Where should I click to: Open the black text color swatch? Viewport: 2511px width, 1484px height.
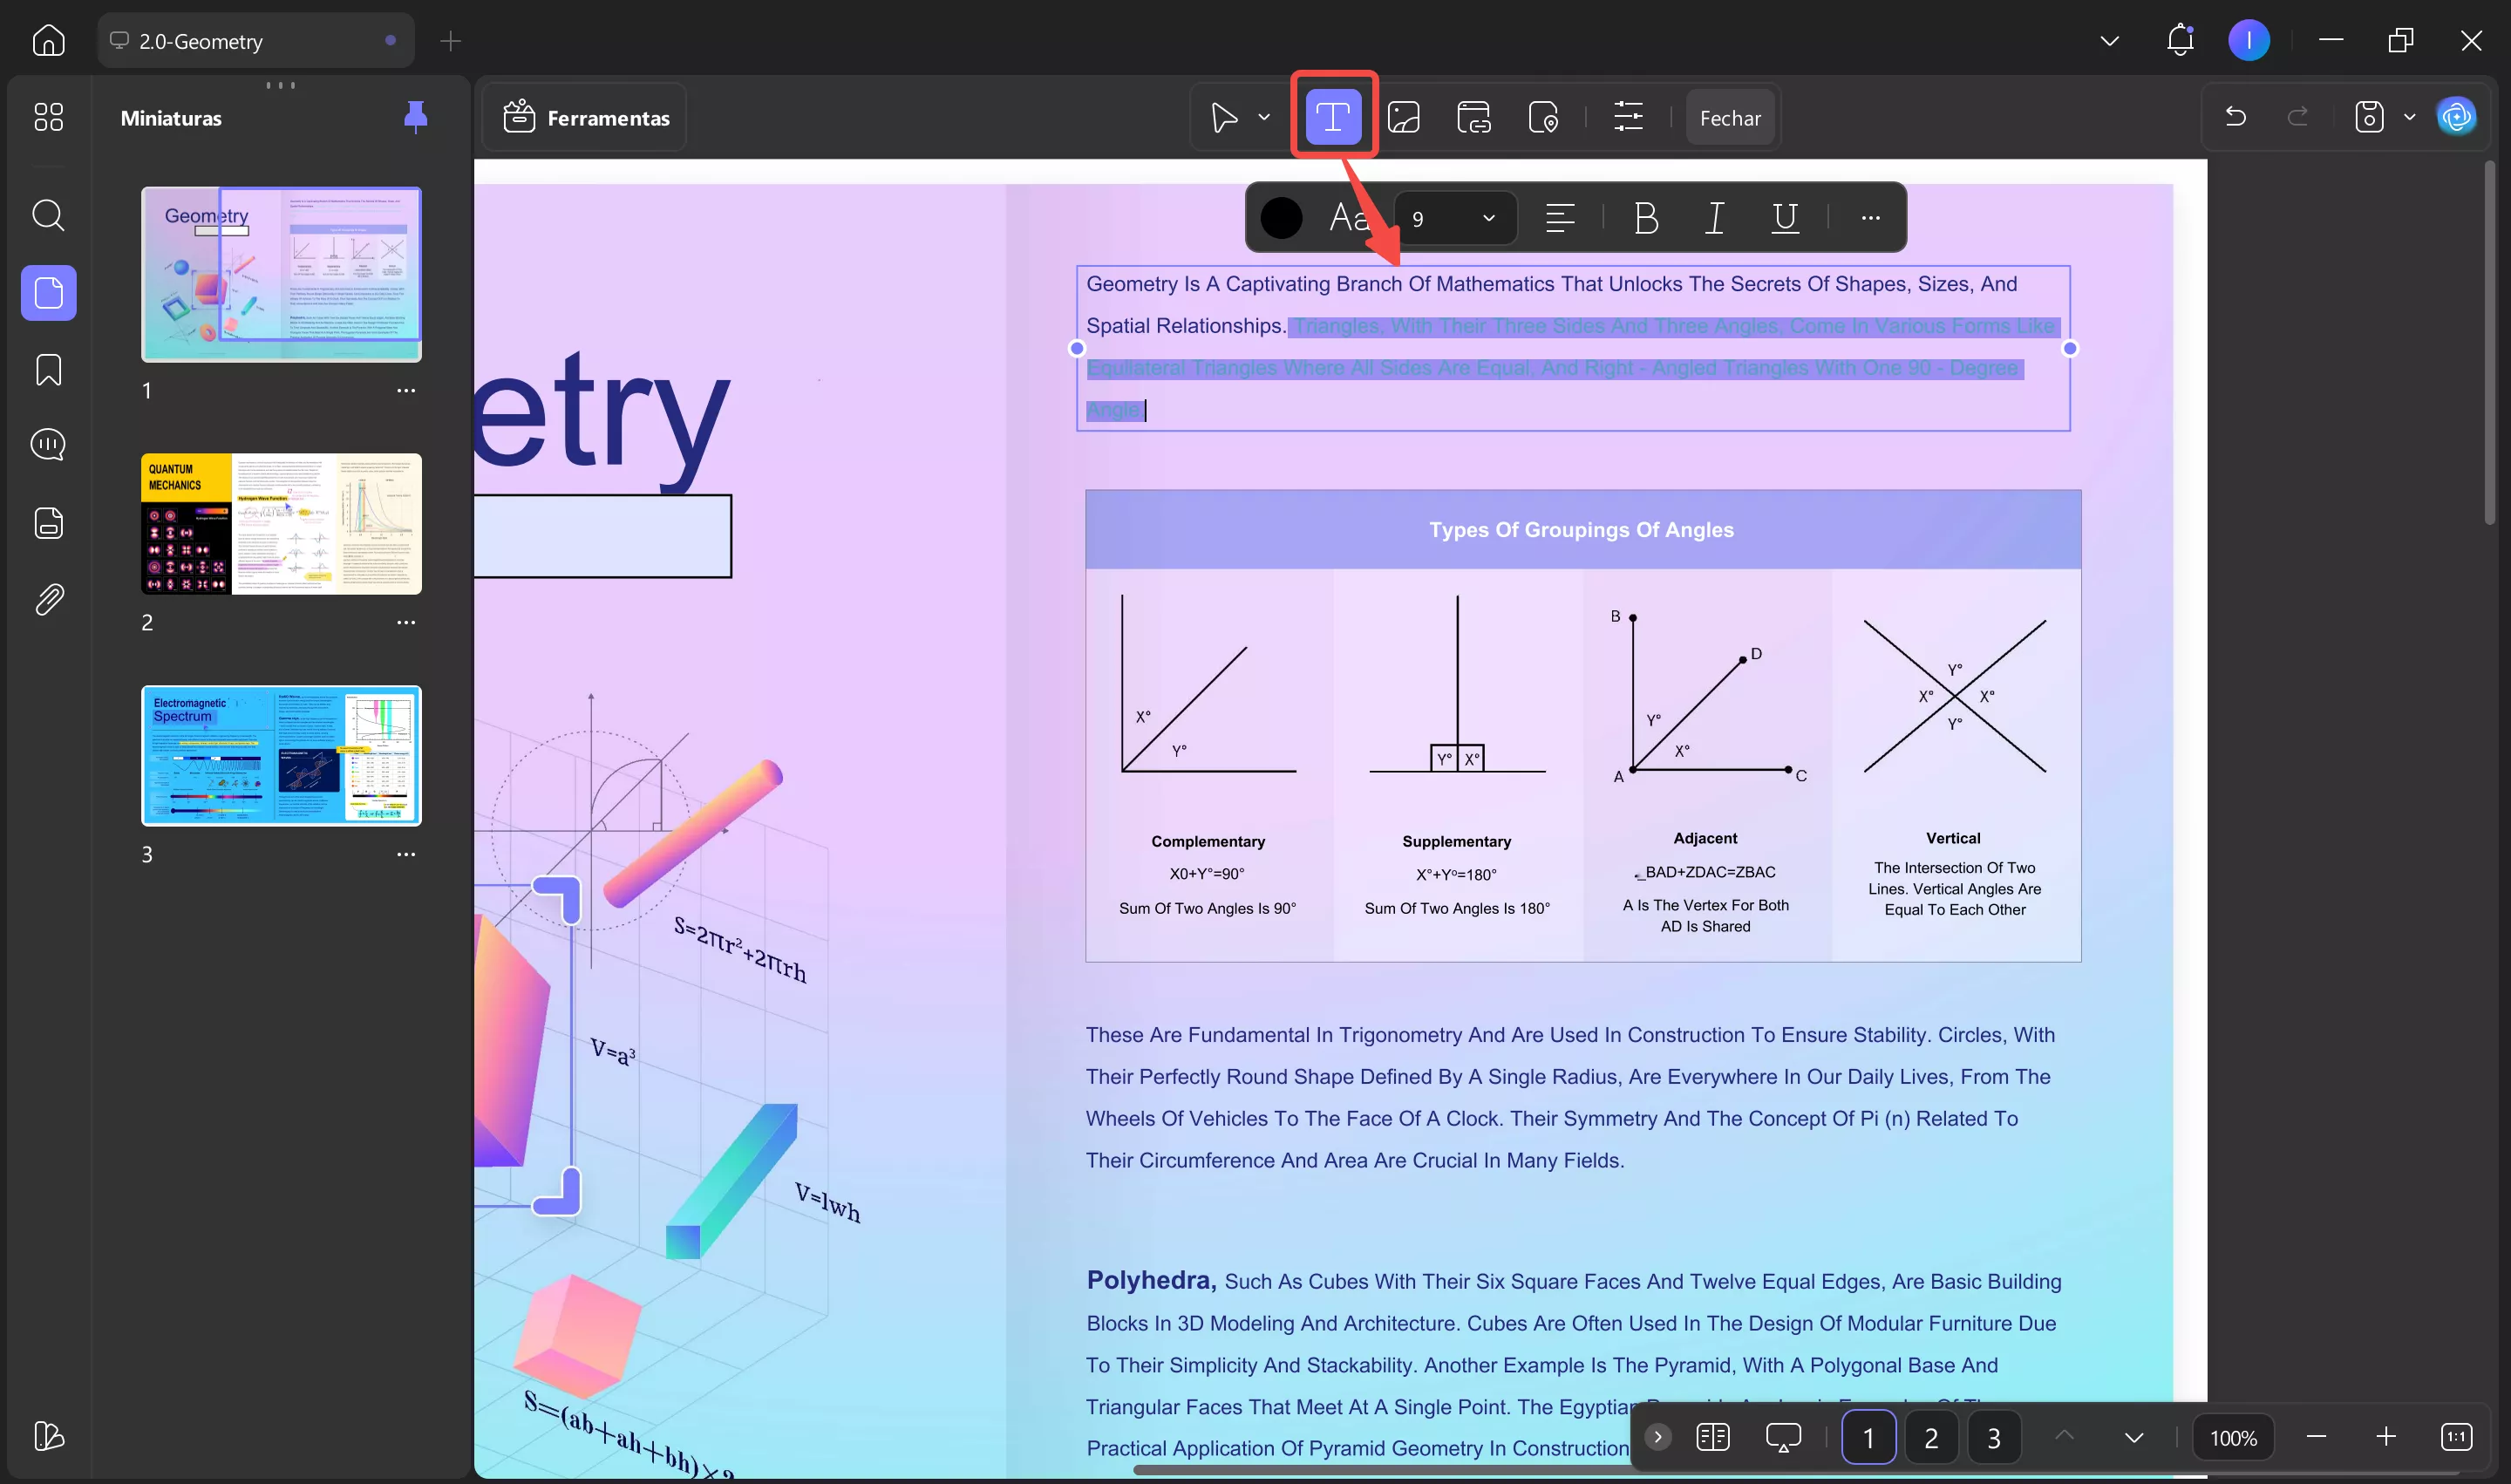(1280, 217)
